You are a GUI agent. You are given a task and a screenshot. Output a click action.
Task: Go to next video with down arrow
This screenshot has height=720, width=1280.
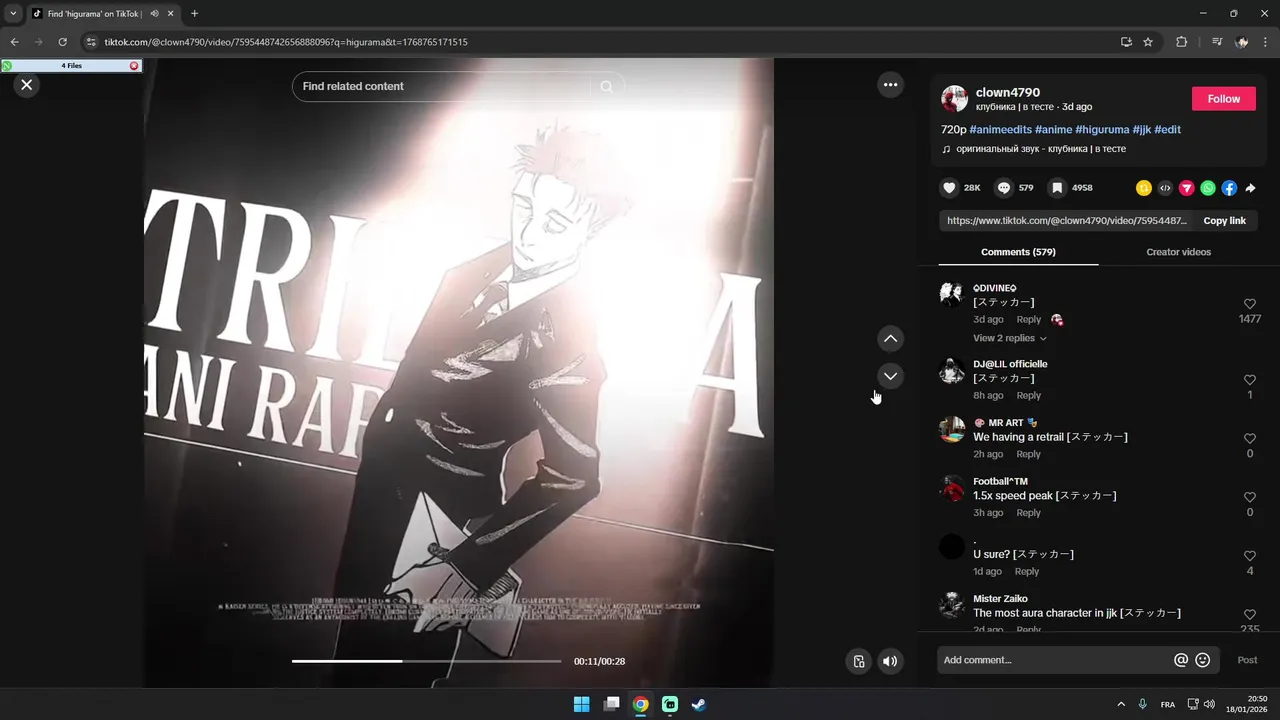pos(890,376)
